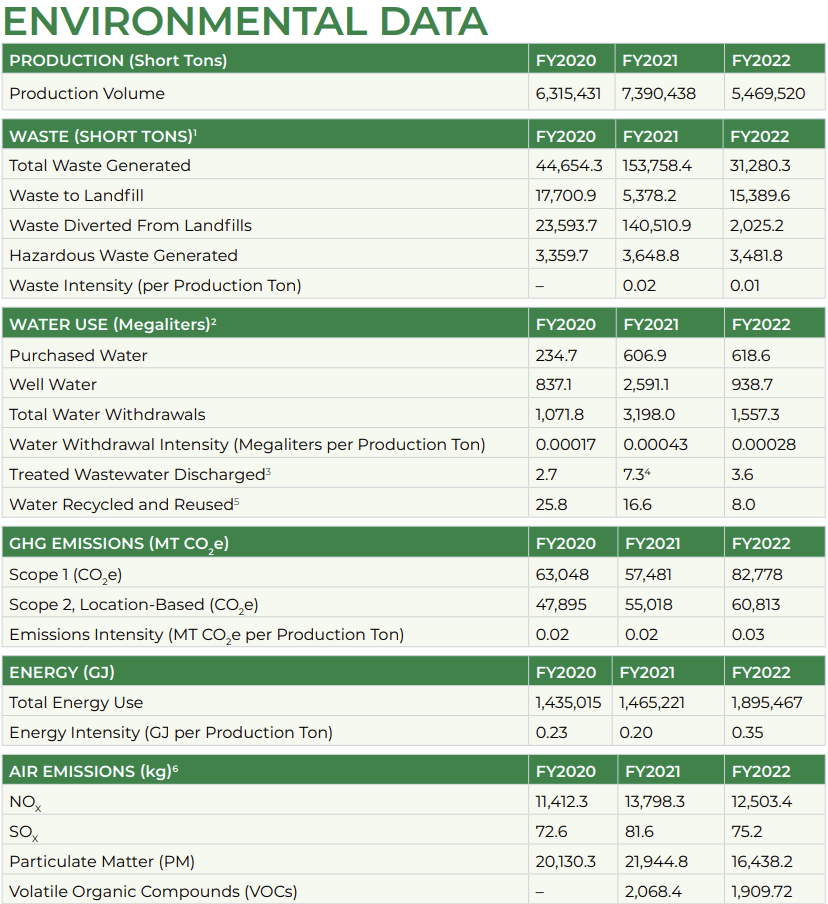Click the FY2022 header in the Energy section
Screen dimensions: 828x904
761,673
